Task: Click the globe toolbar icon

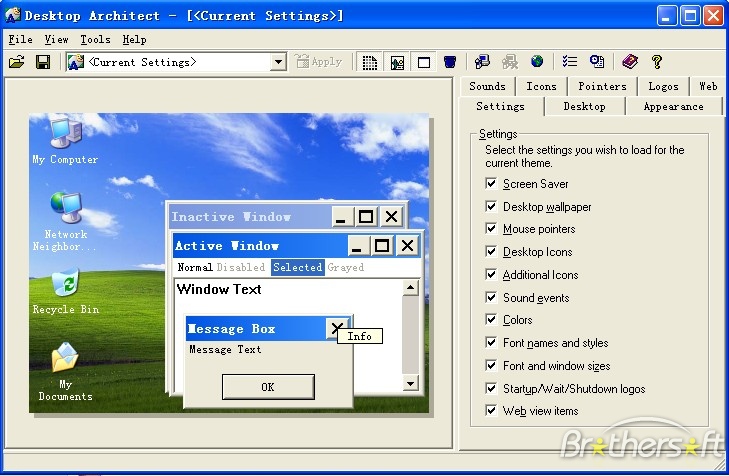Action: point(537,61)
